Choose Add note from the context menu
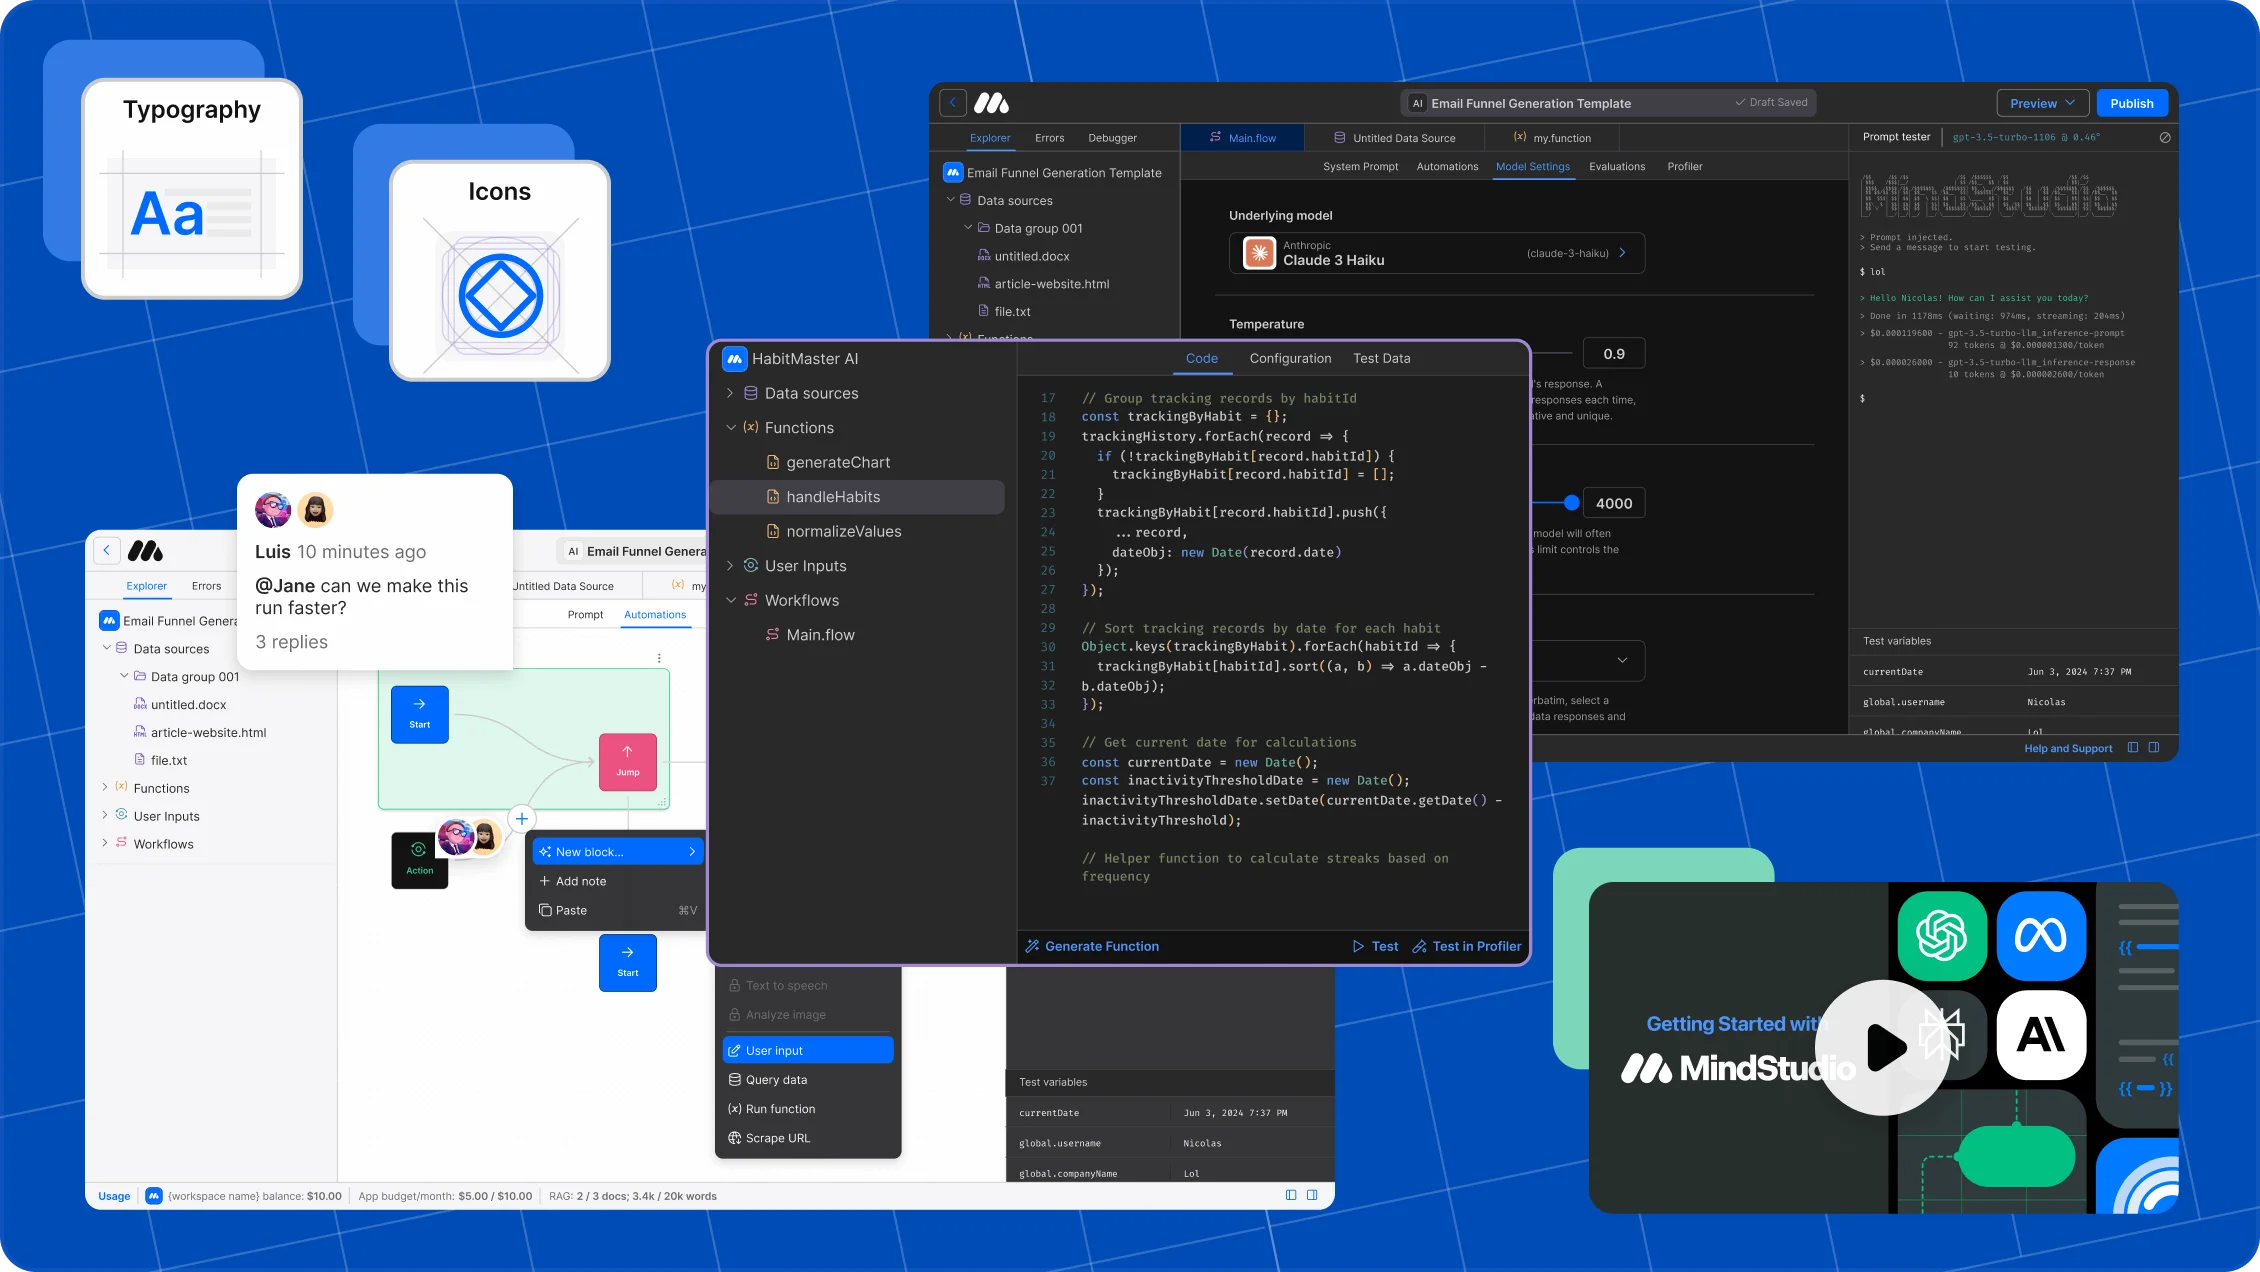This screenshot has width=2260, height=1272. [x=580, y=881]
